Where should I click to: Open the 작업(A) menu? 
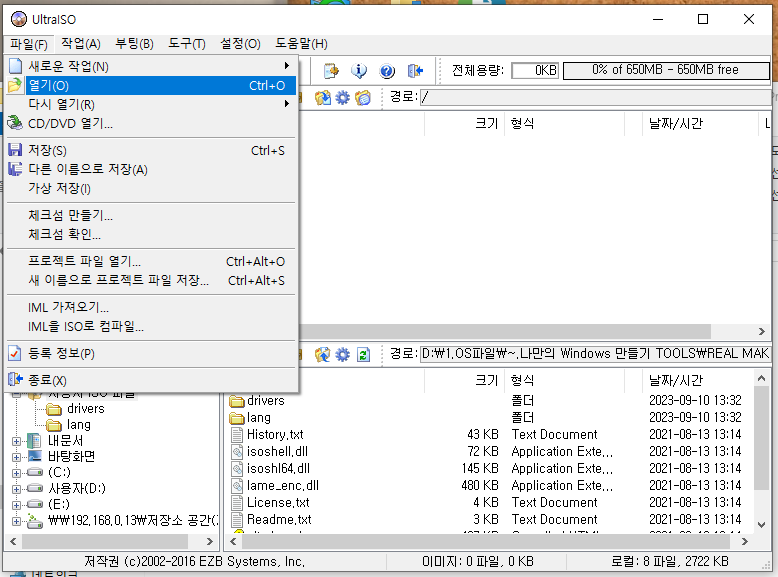81,44
